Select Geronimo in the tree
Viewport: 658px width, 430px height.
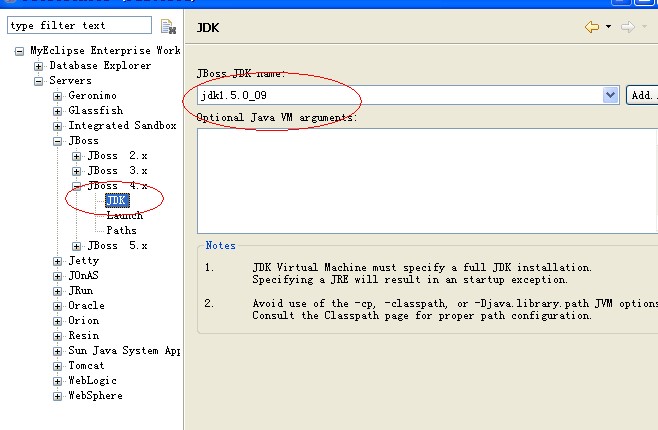[x=92, y=96]
